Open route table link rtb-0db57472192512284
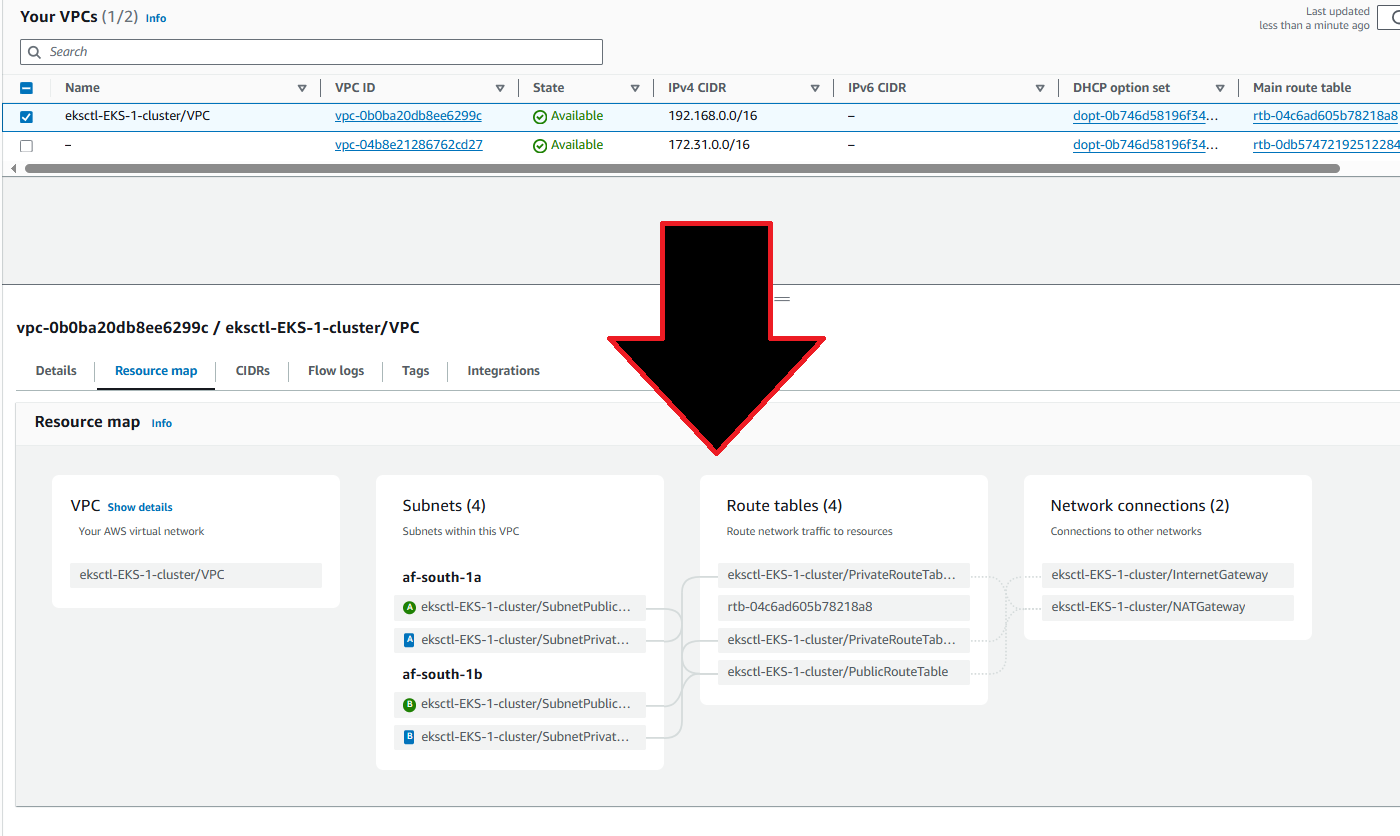This screenshot has width=1400, height=836. click(x=1326, y=145)
